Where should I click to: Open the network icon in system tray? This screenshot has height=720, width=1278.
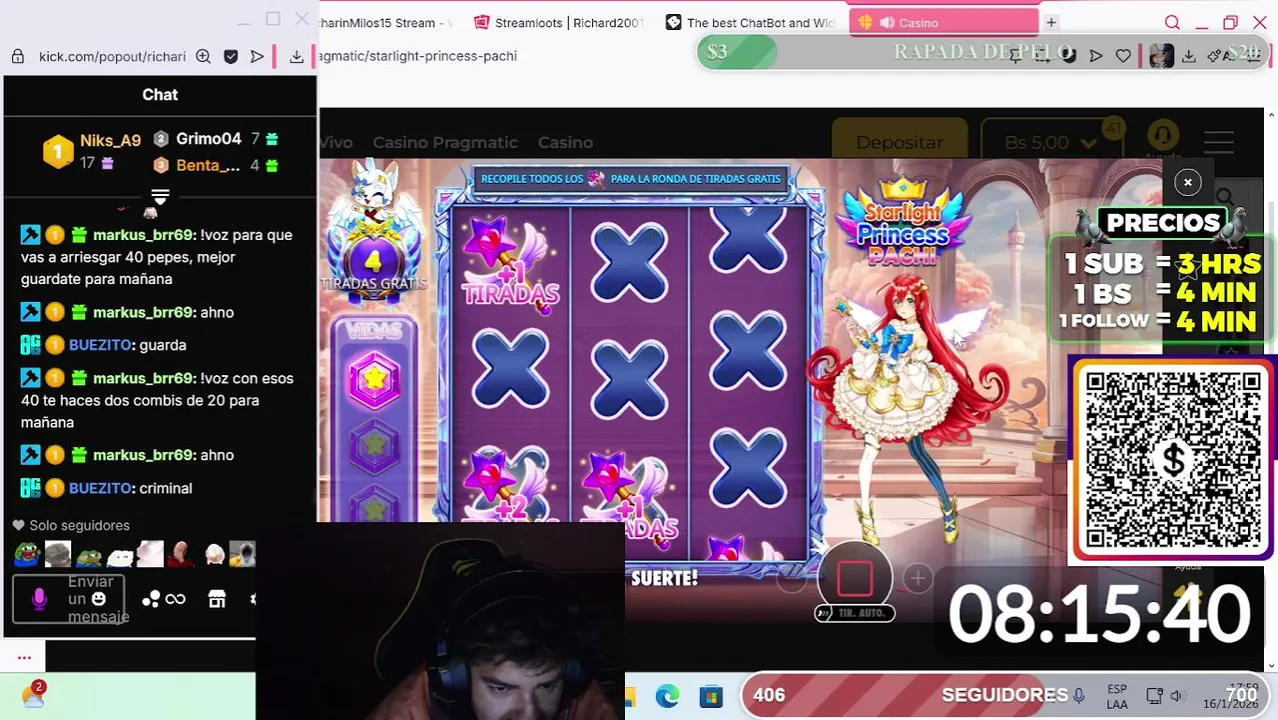point(1154,696)
